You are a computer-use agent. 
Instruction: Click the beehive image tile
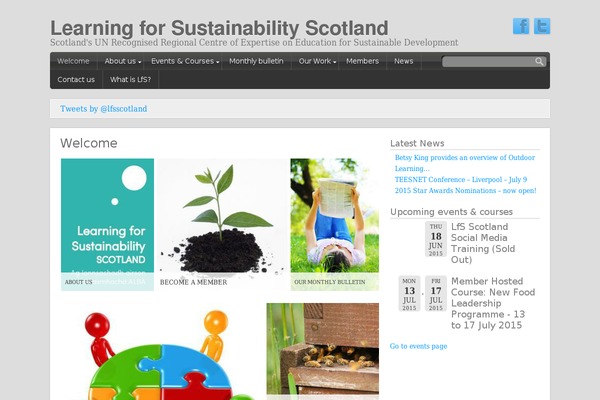point(323,351)
